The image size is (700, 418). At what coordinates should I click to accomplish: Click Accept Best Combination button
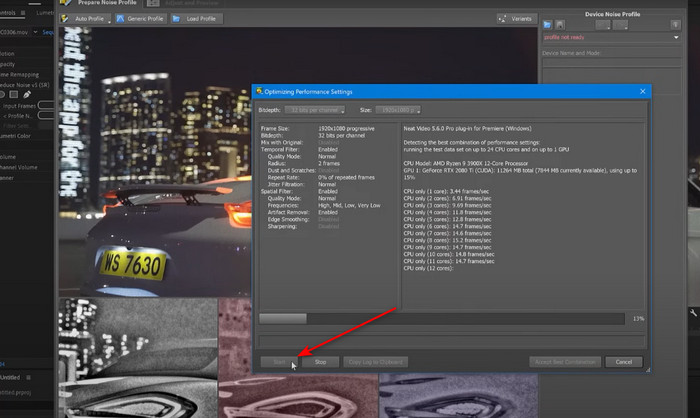point(565,362)
